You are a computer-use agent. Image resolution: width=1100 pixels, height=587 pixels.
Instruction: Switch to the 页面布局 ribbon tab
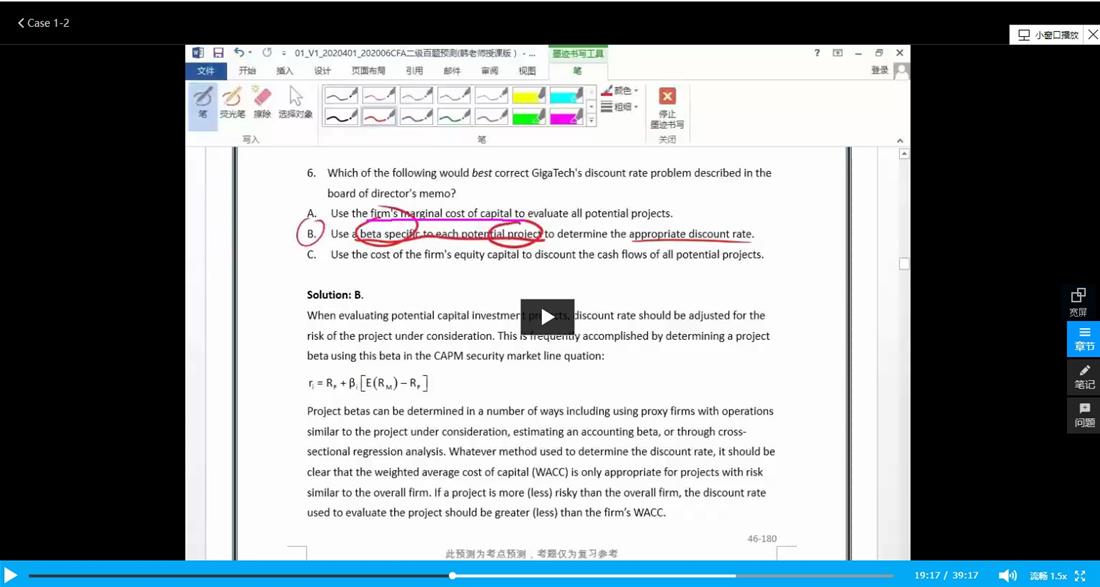point(368,71)
